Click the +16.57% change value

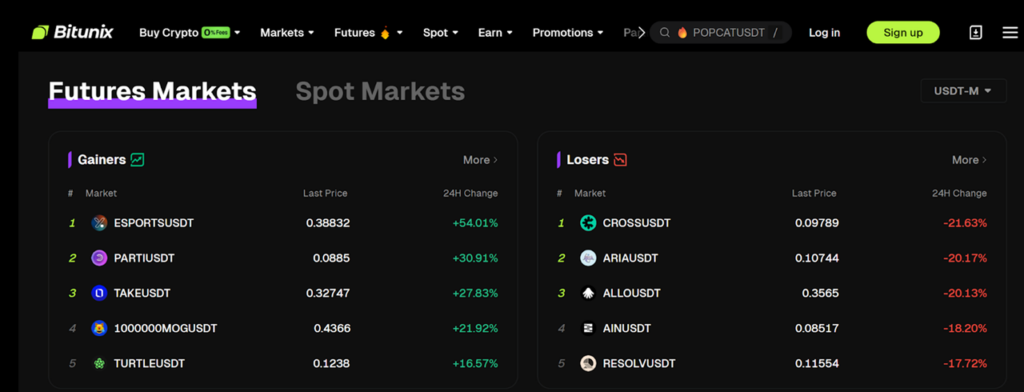click(475, 363)
